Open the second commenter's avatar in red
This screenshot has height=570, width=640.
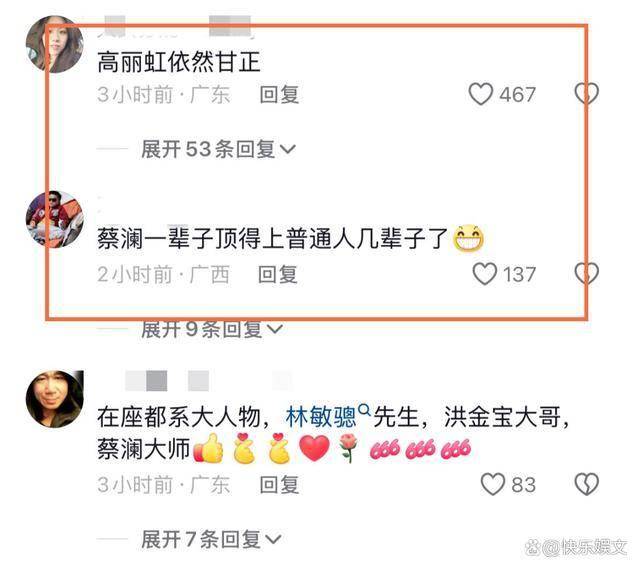(x=55, y=219)
